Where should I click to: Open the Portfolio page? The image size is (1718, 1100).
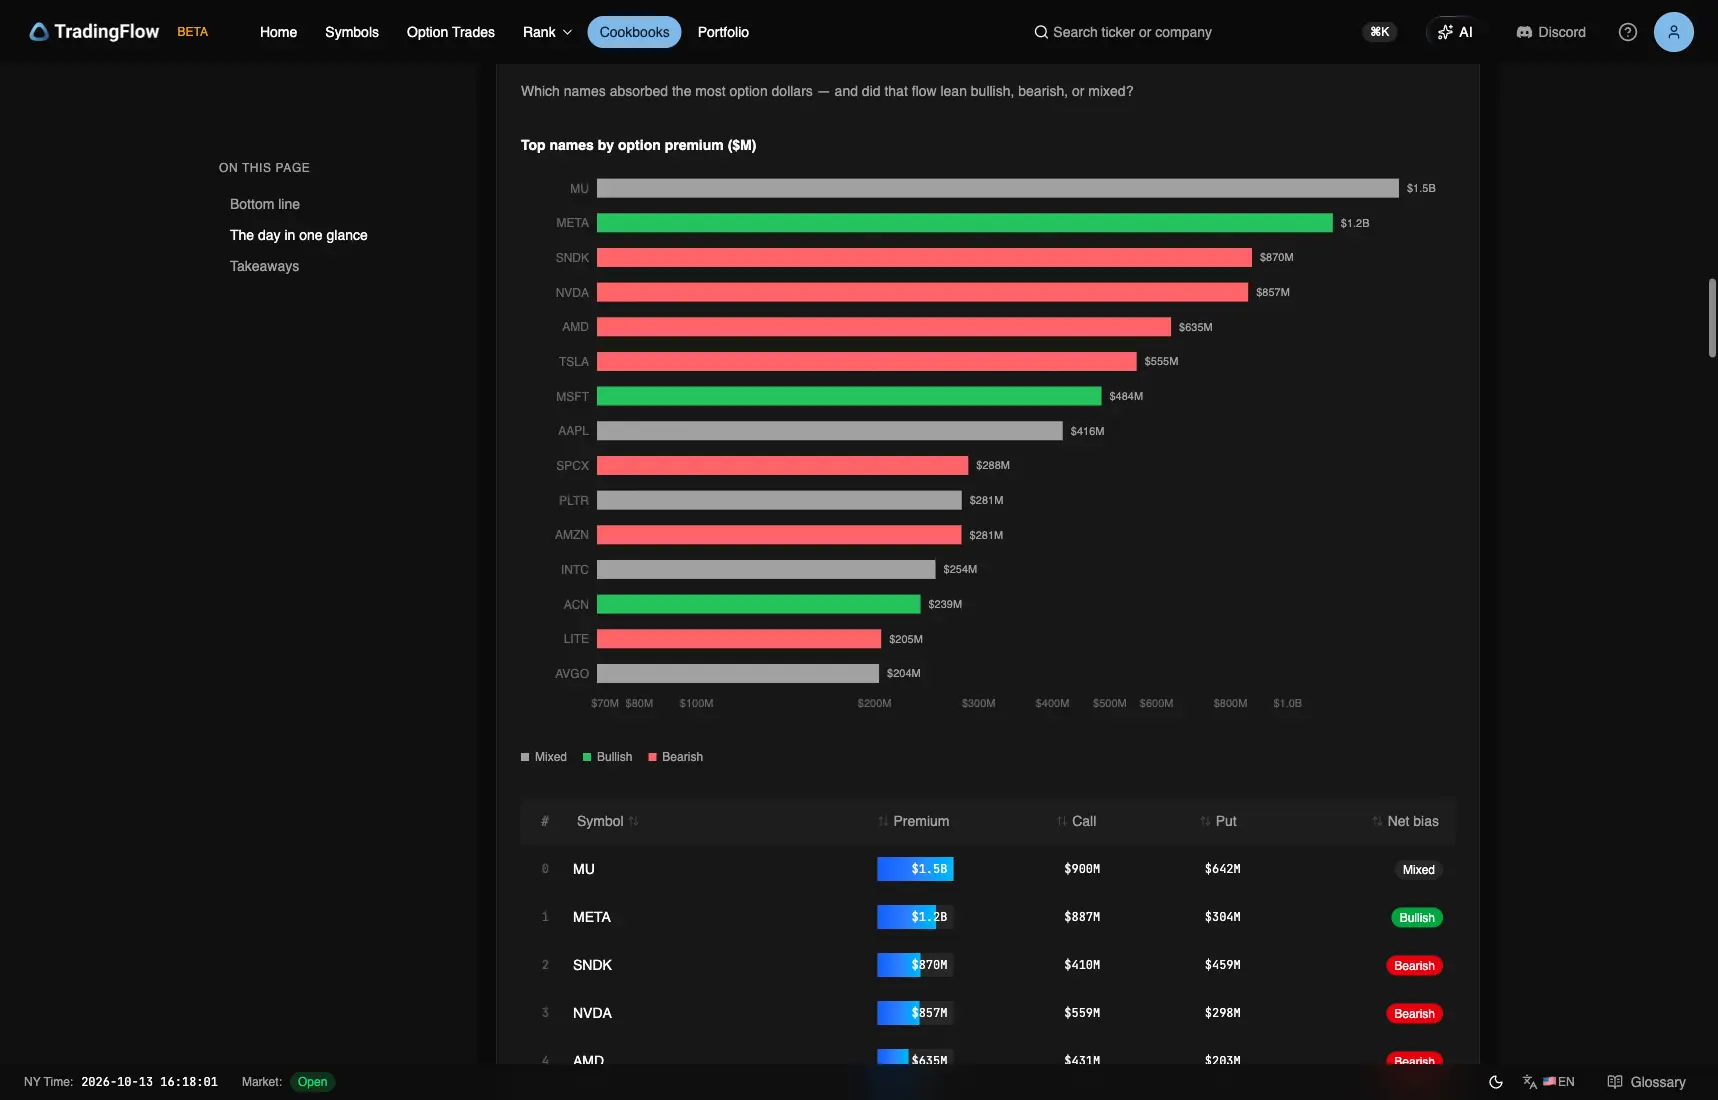(x=723, y=32)
